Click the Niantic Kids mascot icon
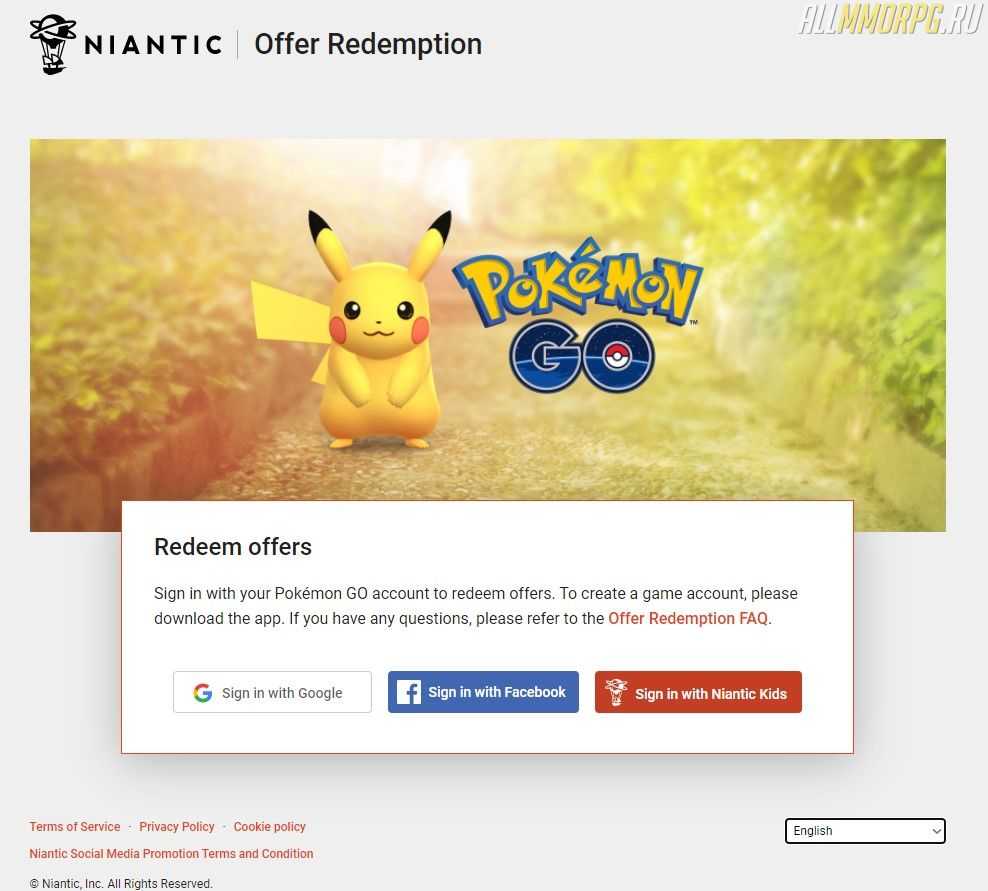 [616, 692]
